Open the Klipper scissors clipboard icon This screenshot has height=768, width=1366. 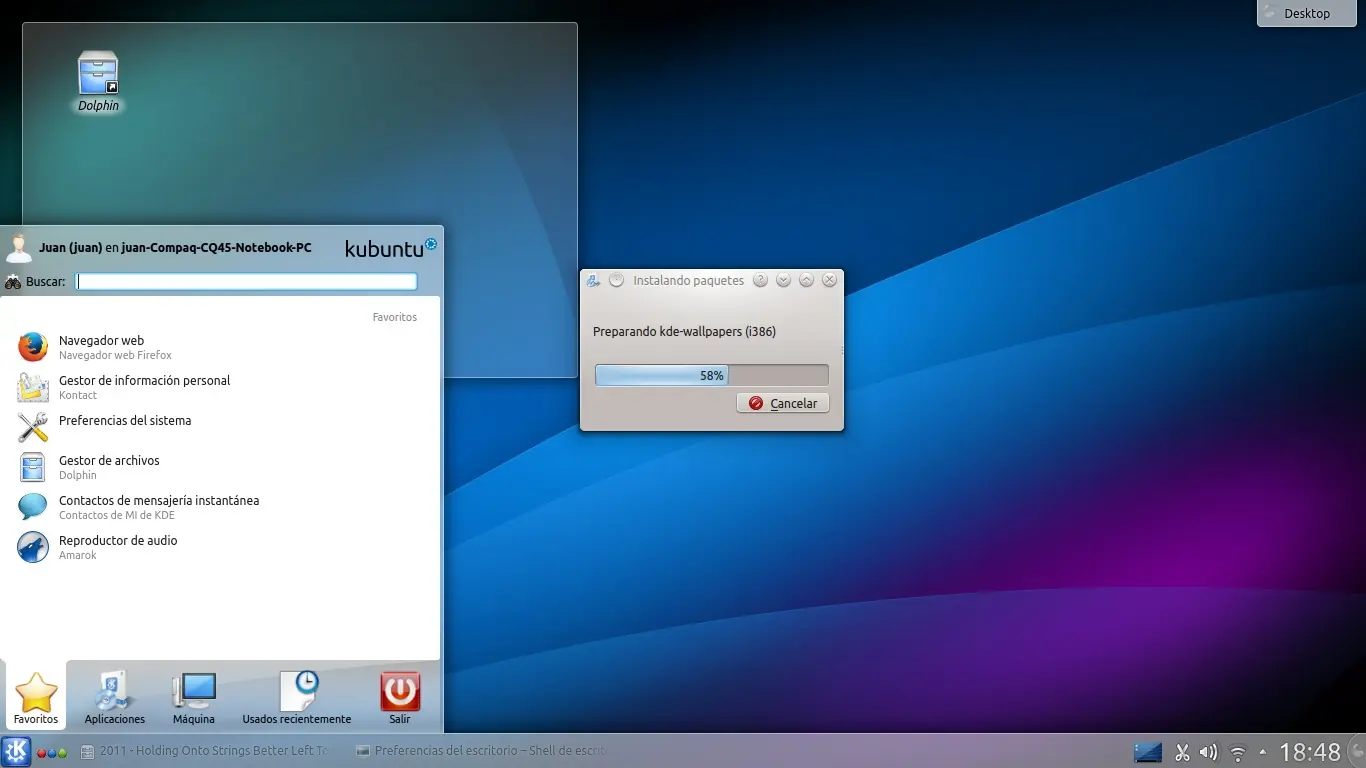(x=1182, y=752)
